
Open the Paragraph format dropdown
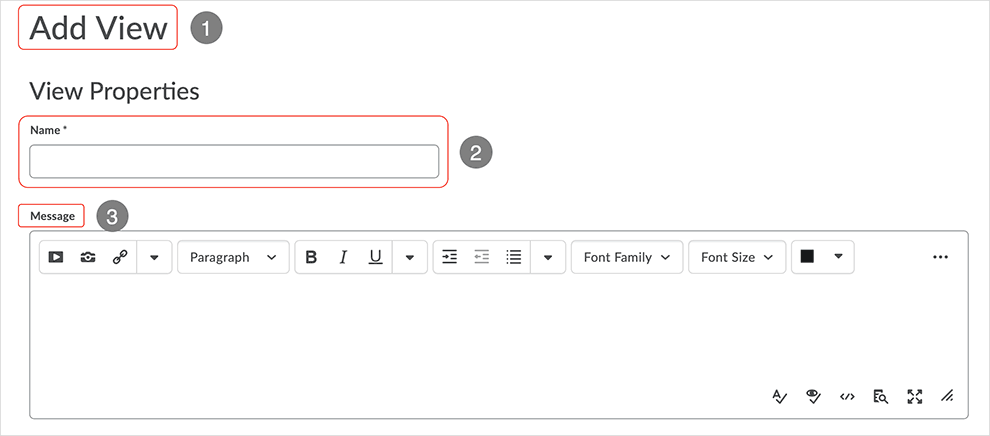[233, 257]
